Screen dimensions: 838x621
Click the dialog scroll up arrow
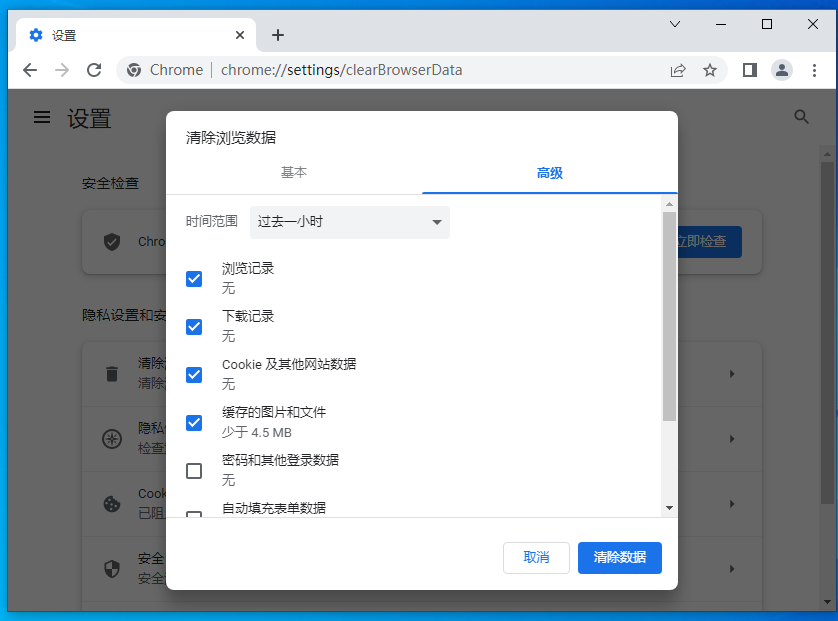click(669, 204)
